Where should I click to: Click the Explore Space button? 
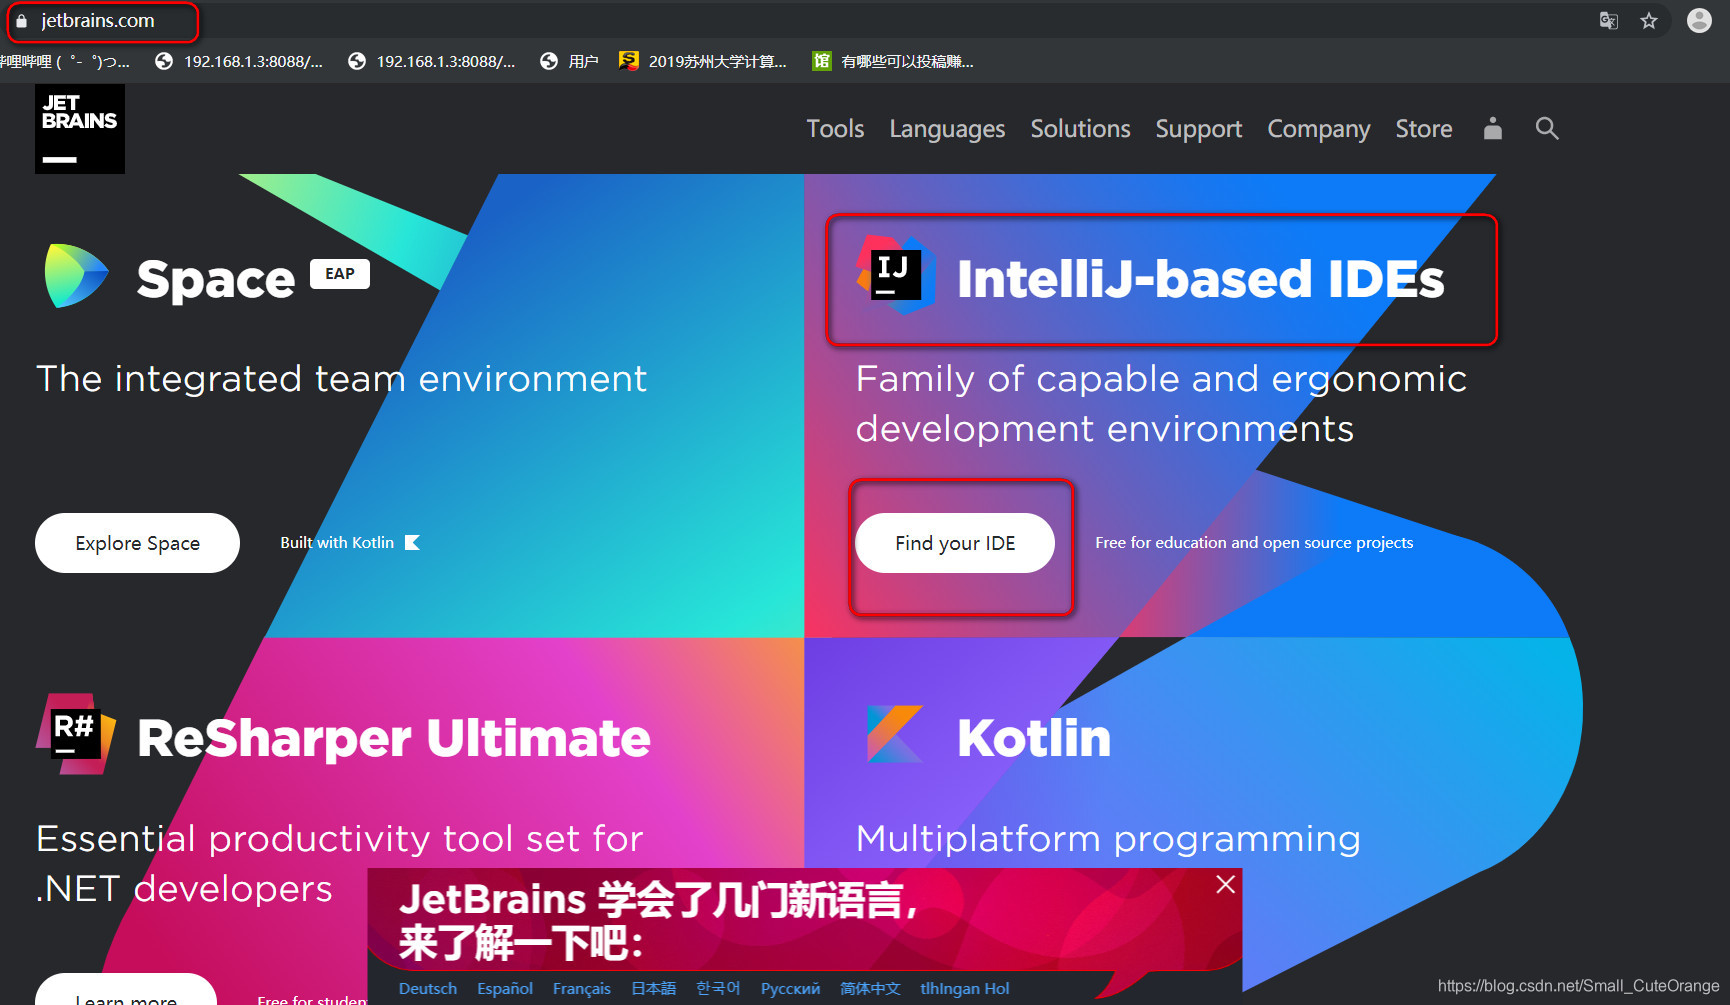(x=137, y=543)
